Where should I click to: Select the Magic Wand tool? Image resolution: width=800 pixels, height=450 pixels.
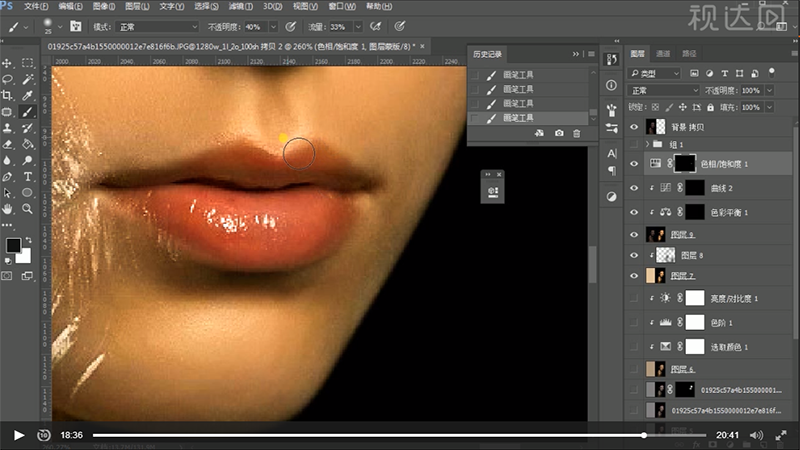point(28,79)
